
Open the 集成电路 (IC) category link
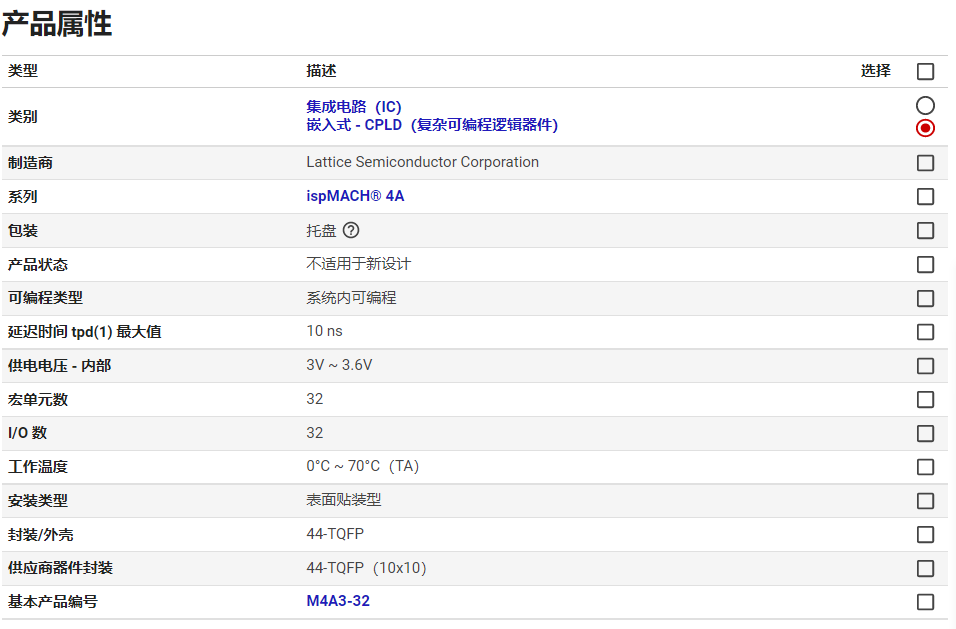354,107
